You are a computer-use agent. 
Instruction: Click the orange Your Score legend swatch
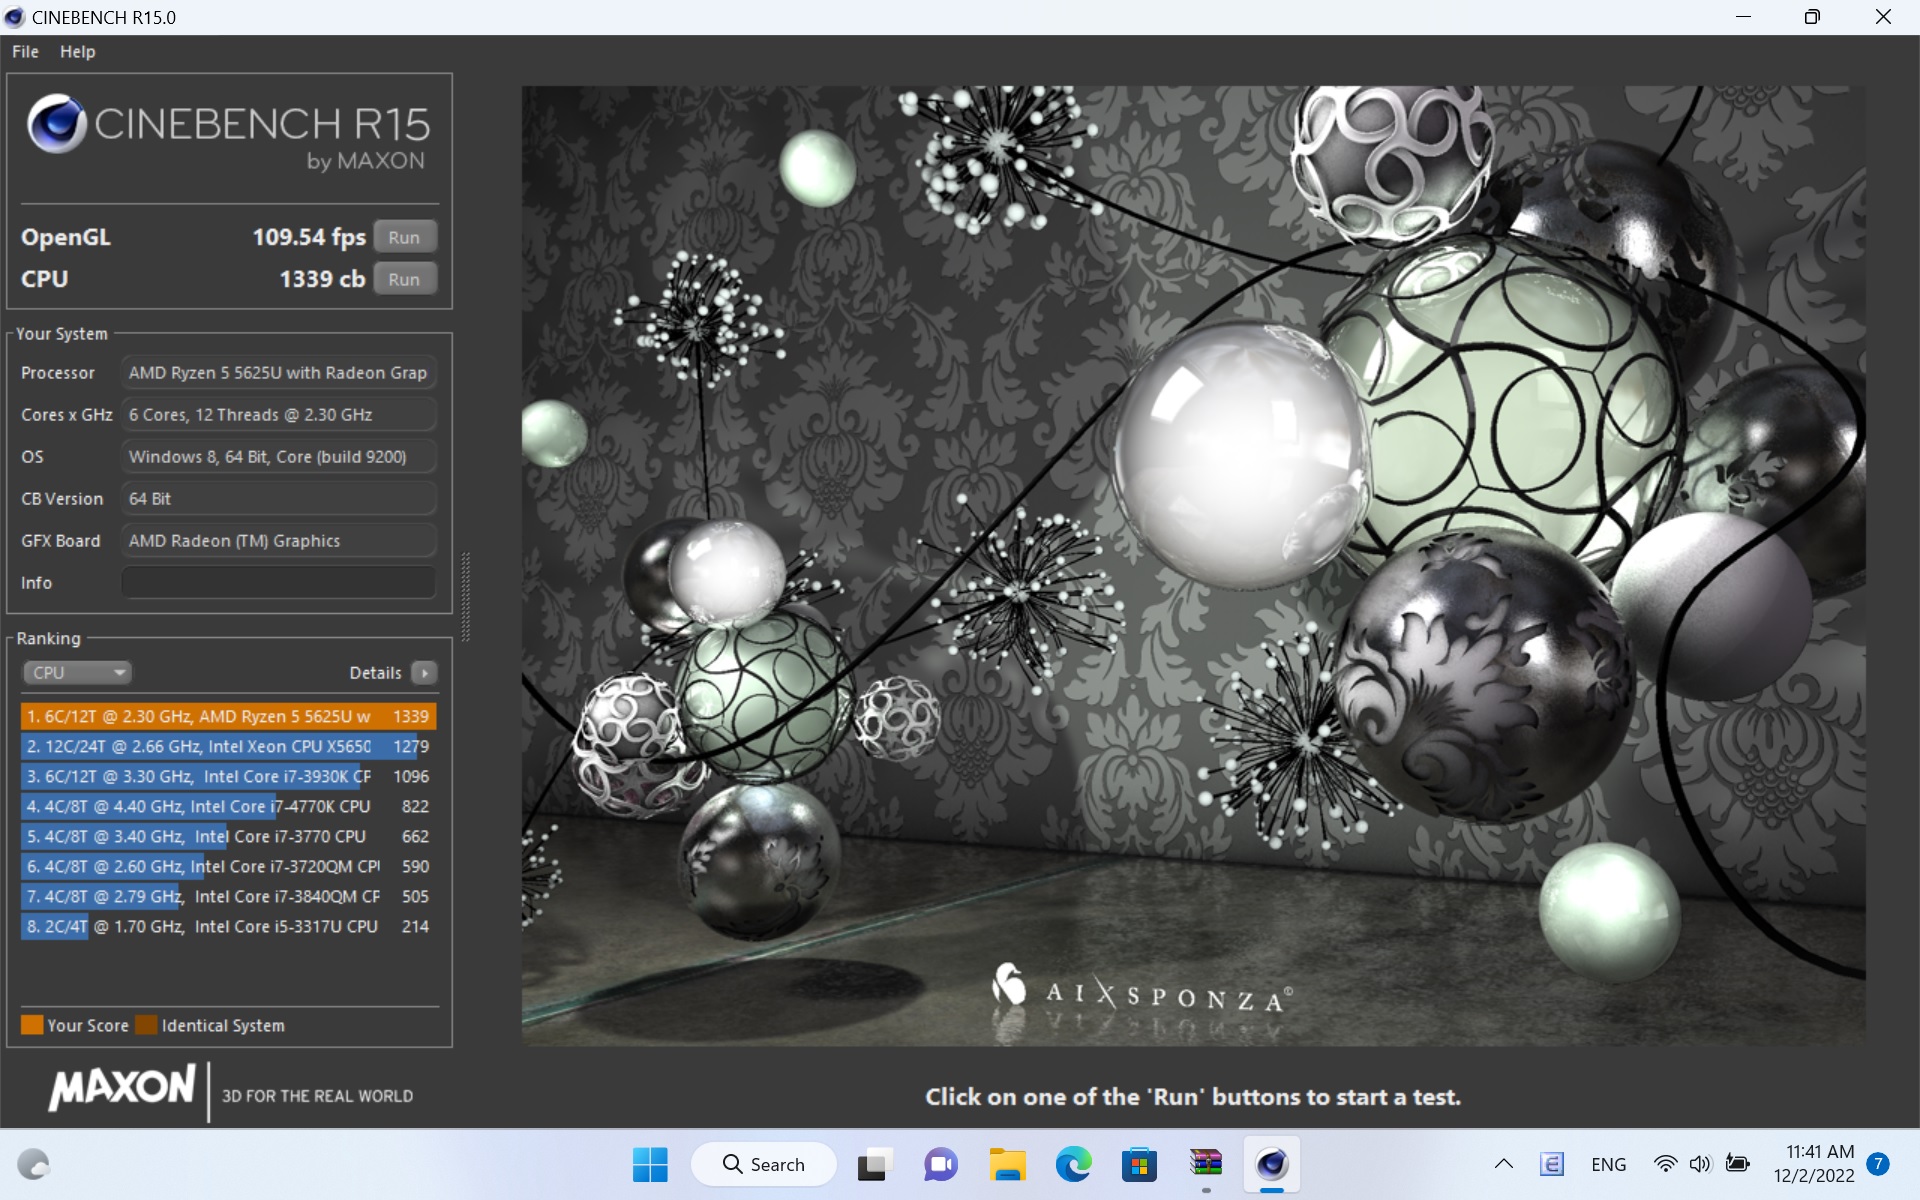click(32, 1025)
